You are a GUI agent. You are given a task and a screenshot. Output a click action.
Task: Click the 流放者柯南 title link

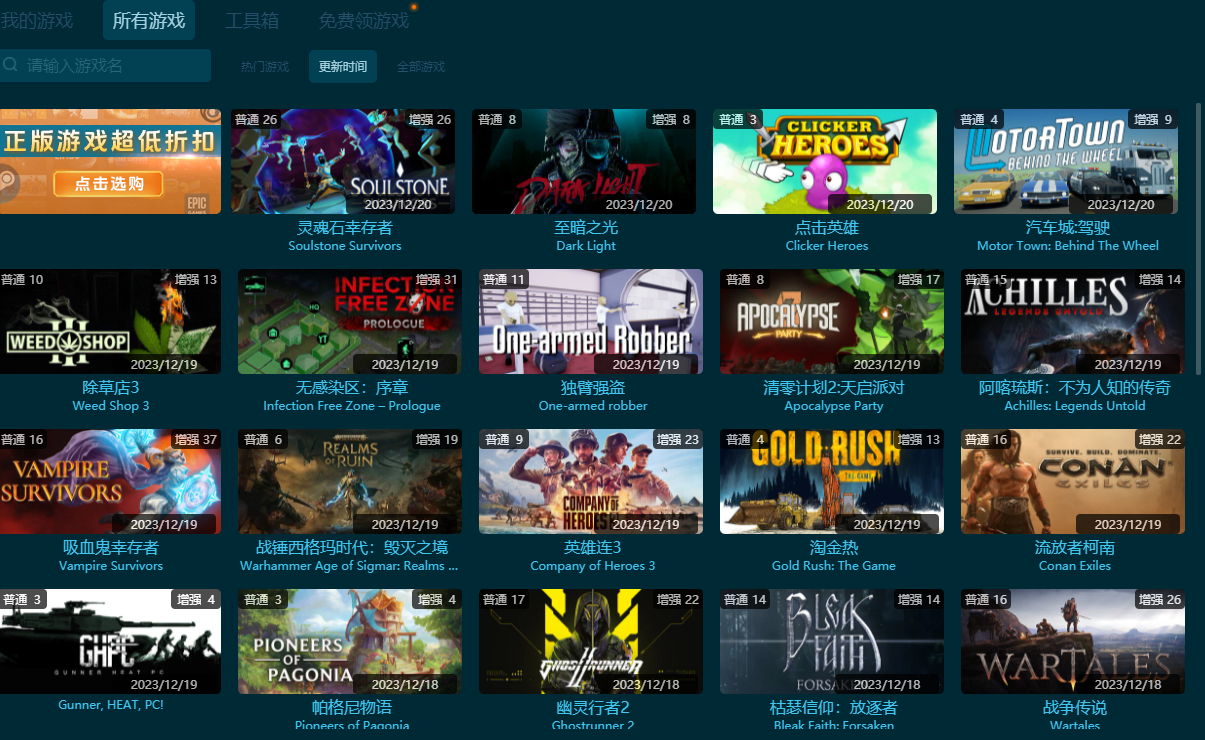point(1075,548)
